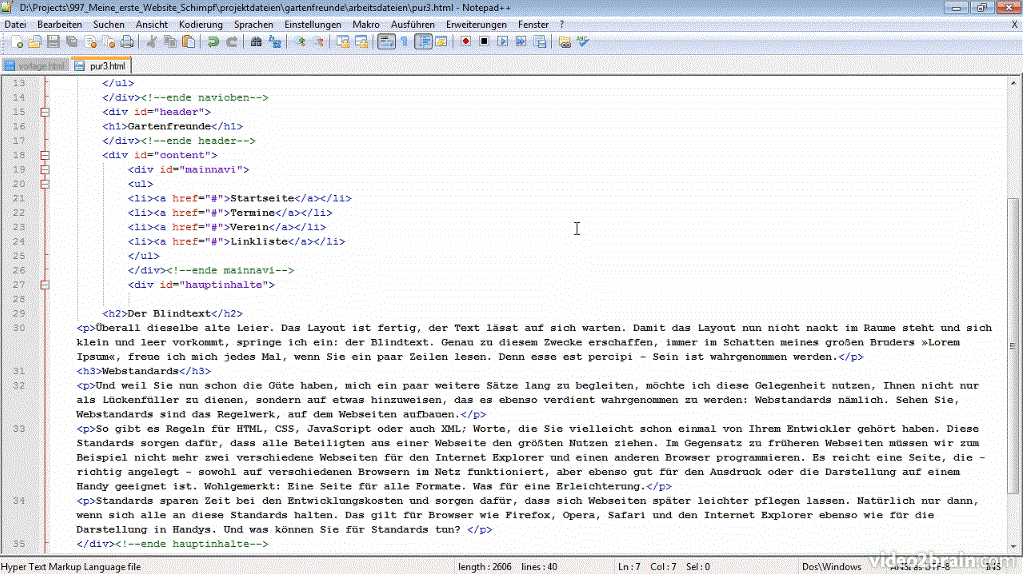The width and height of the screenshot is (1023, 574).
Task: Undo the last edit with toolbar icon
Action: 213,42
